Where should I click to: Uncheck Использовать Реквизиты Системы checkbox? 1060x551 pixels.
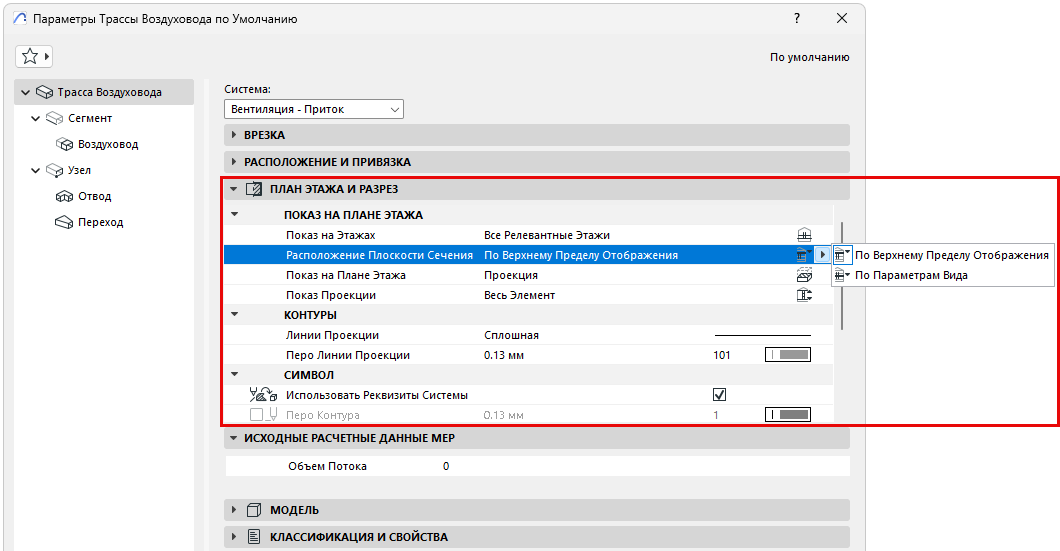719,395
